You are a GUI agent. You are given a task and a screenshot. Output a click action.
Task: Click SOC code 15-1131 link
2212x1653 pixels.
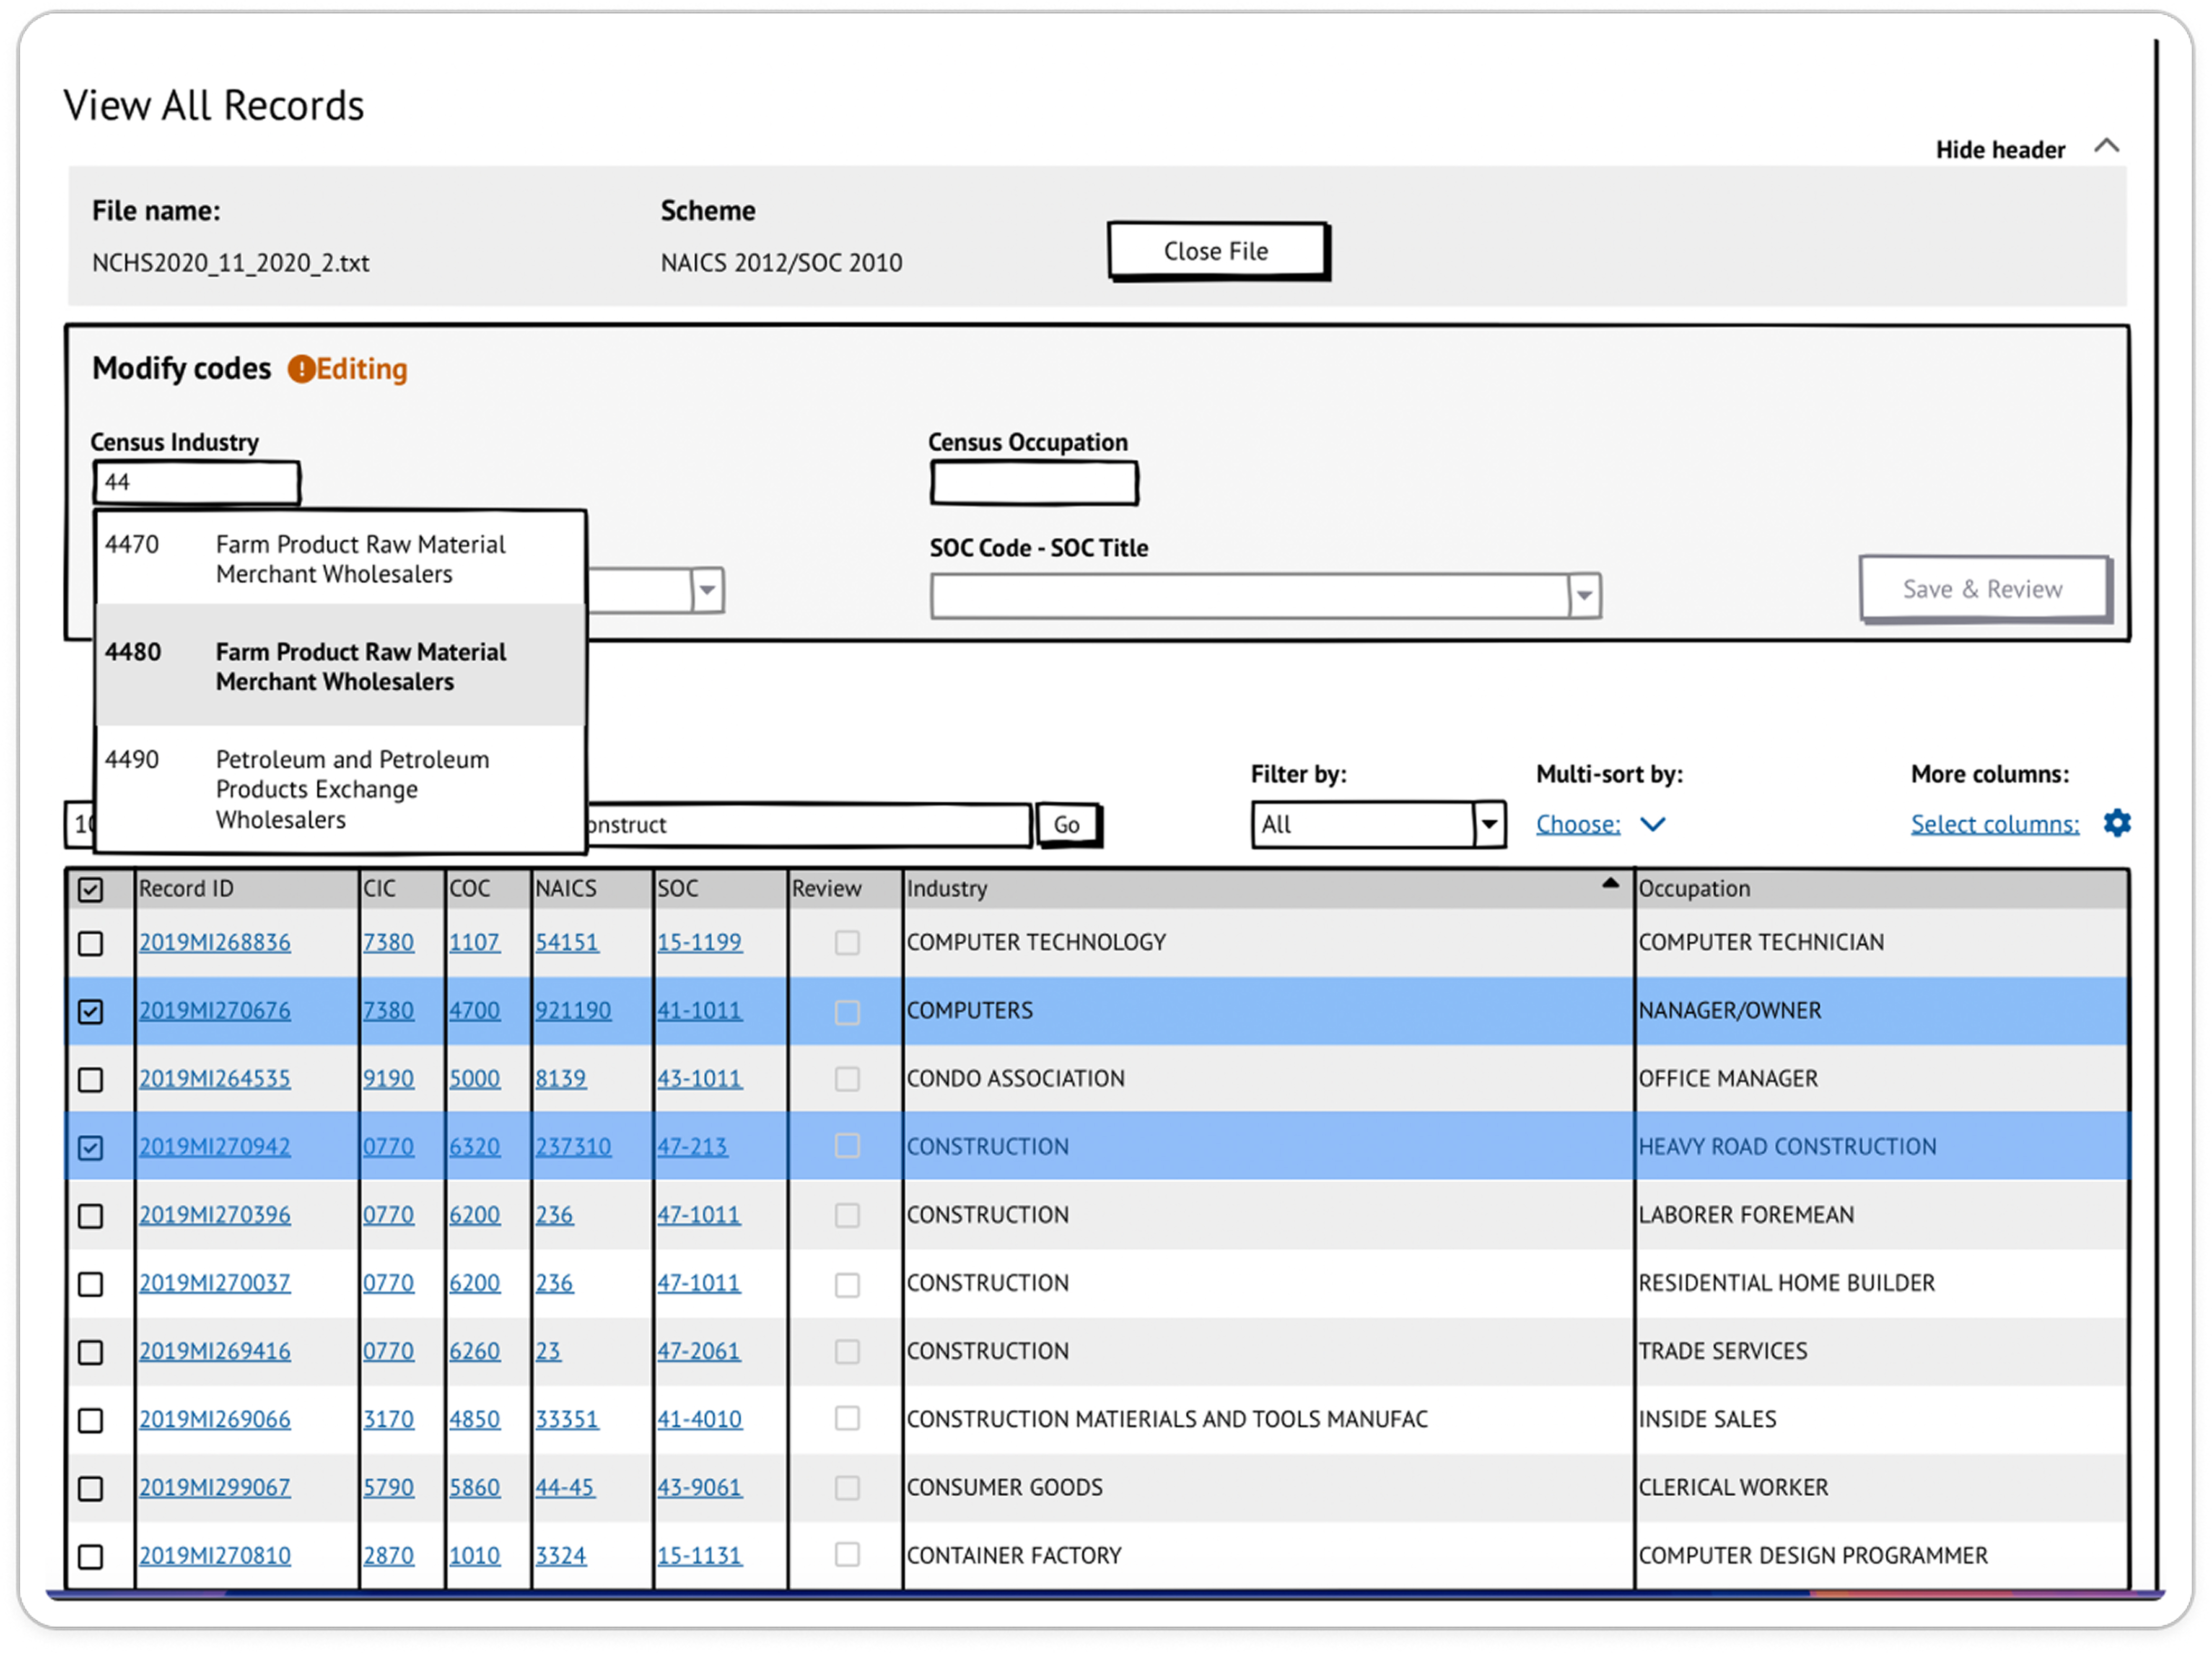[699, 1556]
